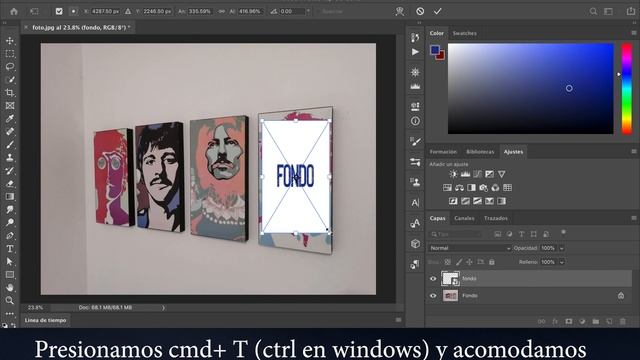Select the Rectangular Marquee tool

[x=10, y=54]
